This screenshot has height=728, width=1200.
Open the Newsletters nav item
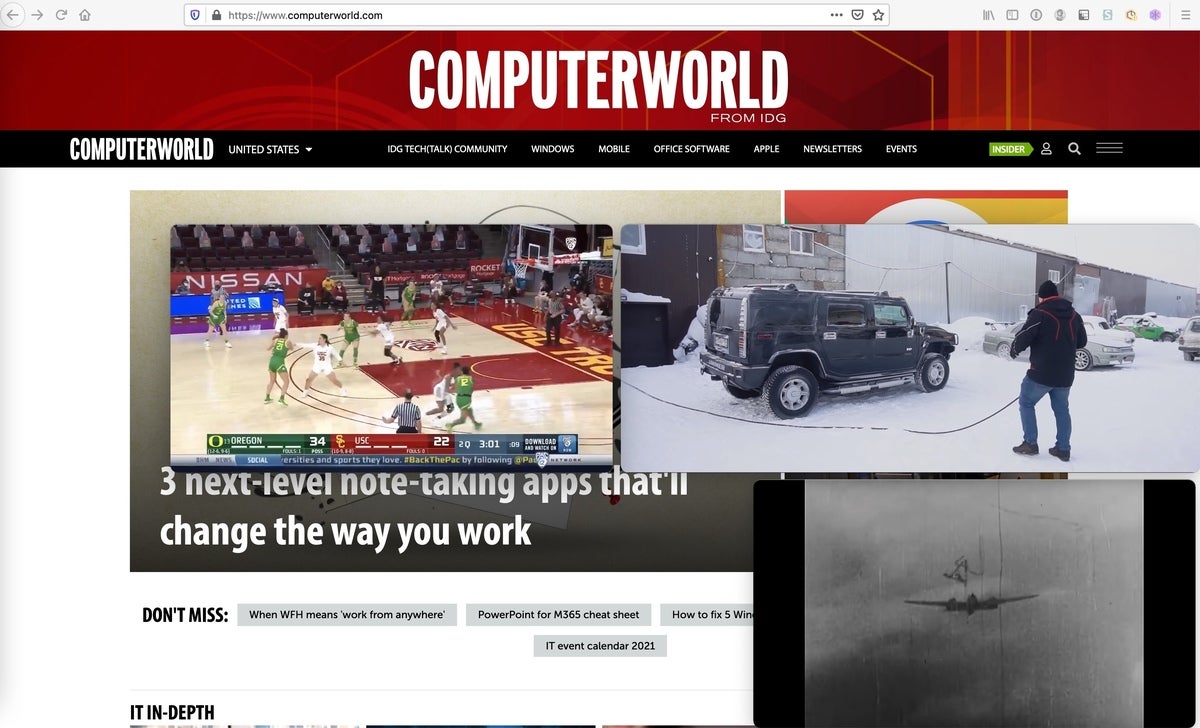point(832,149)
